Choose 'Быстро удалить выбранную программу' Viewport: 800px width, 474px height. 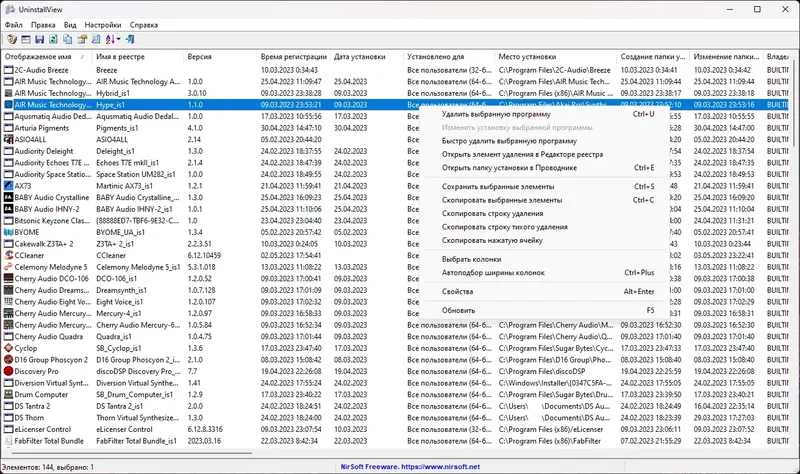coord(544,141)
